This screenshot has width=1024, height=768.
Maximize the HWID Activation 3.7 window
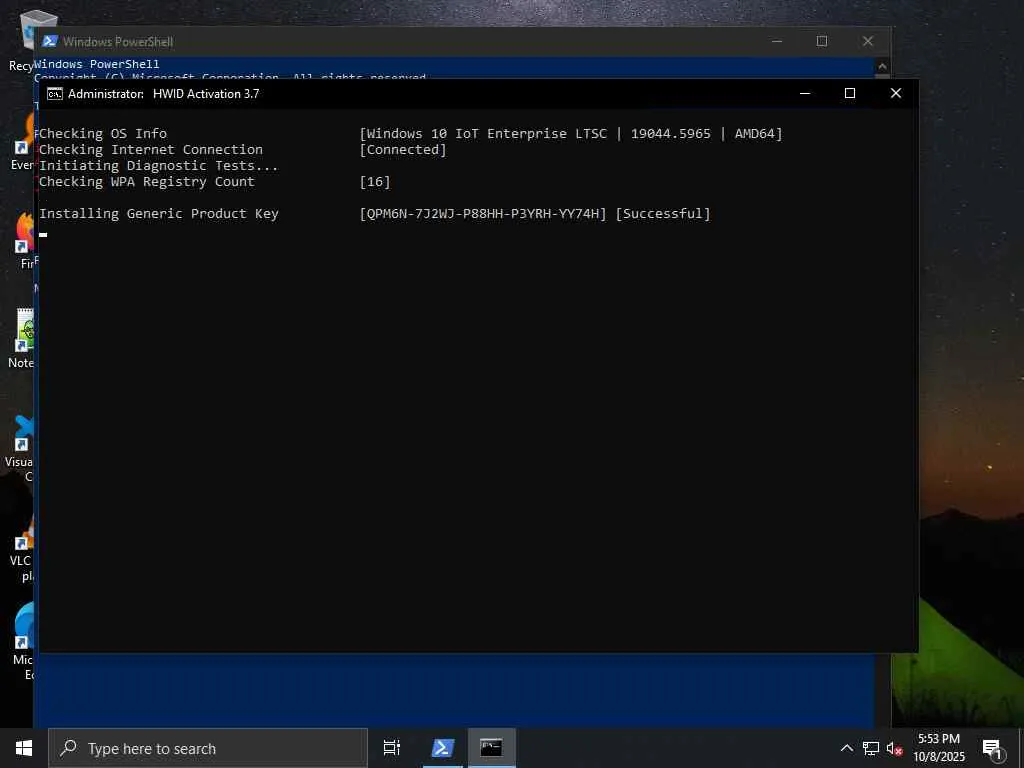(x=850, y=93)
